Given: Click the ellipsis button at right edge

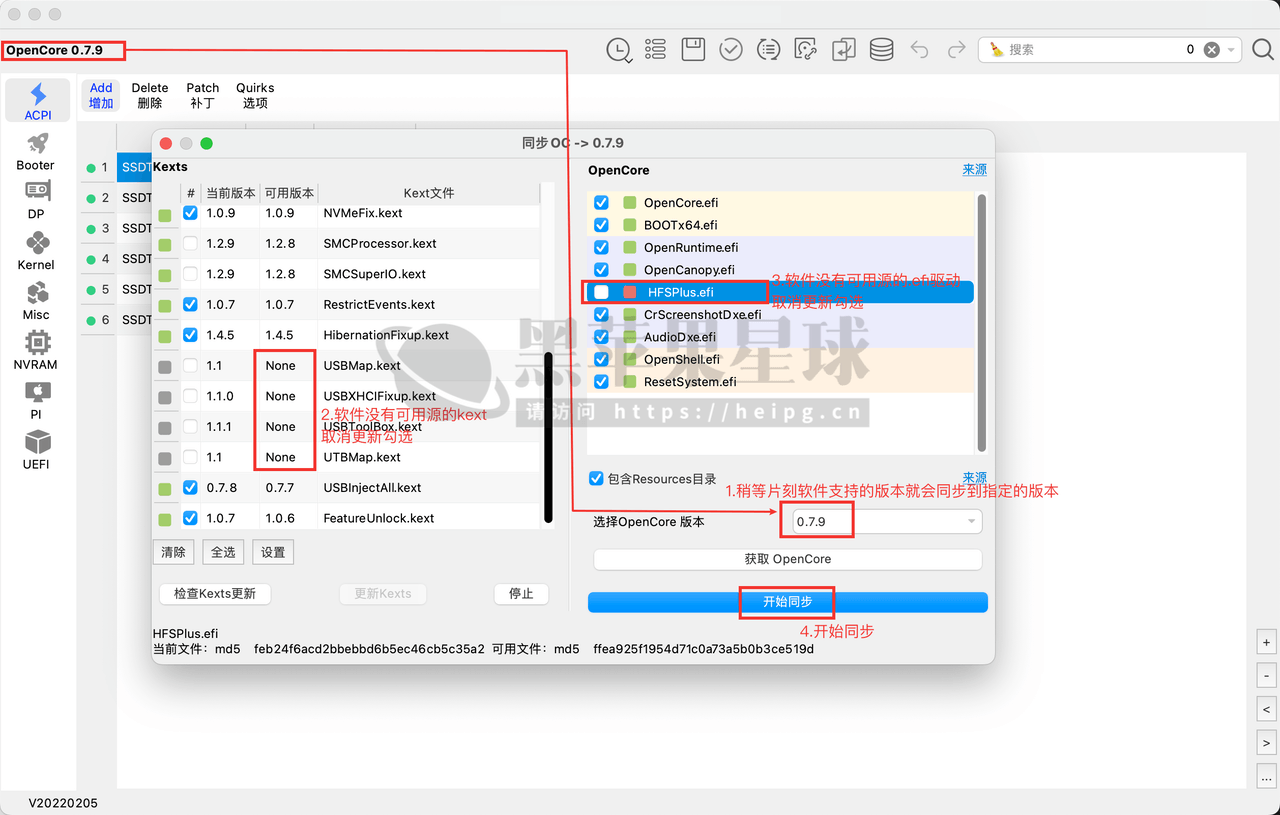Looking at the screenshot, I should 1267,777.
